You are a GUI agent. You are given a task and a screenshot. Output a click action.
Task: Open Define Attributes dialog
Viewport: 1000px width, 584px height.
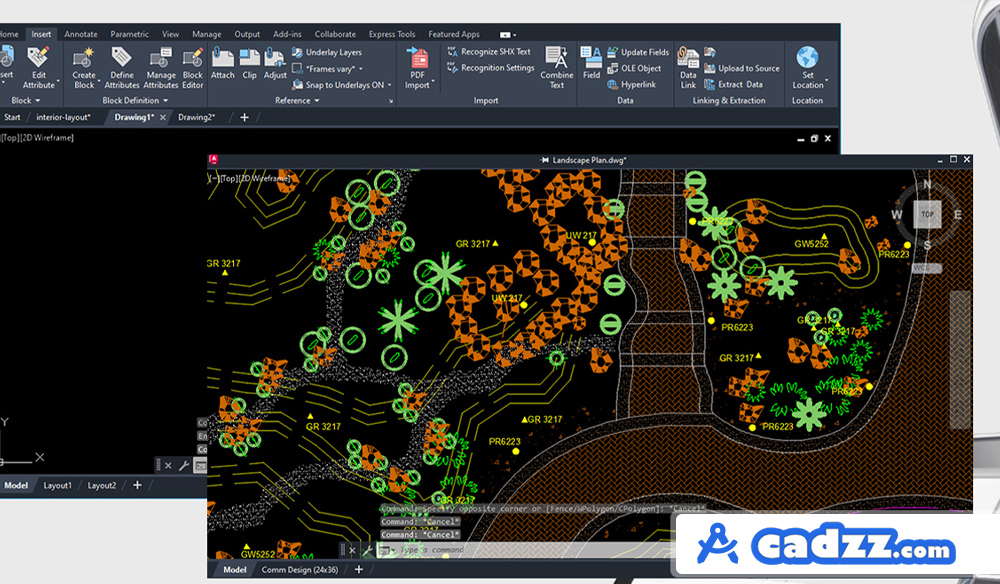[x=122, y=68]
